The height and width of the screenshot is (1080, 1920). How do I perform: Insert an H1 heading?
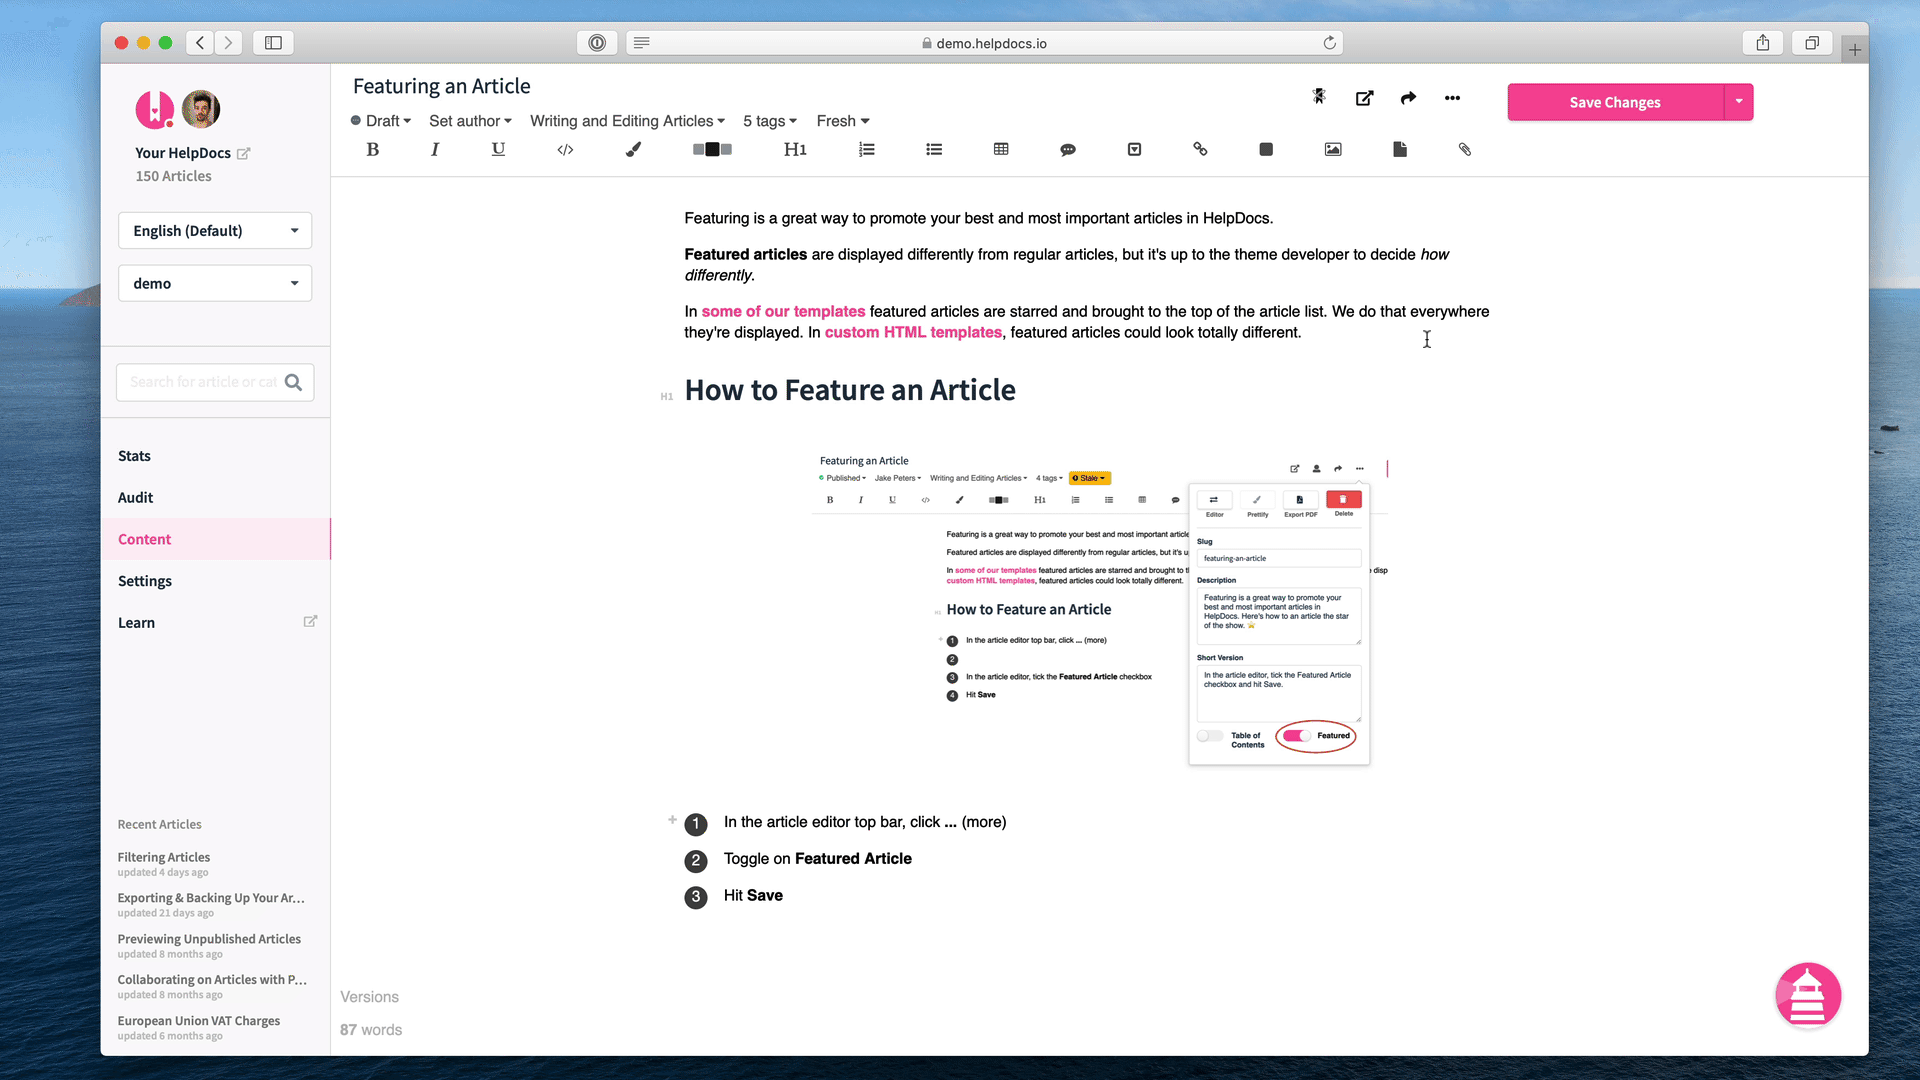795,149
